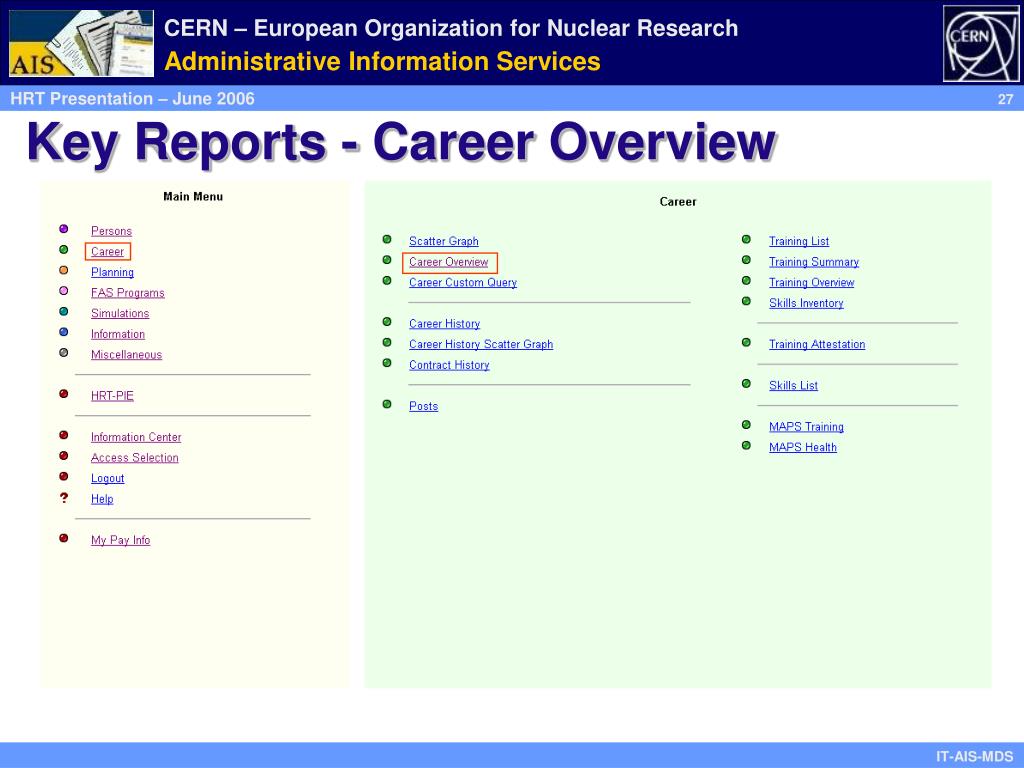Image resolution: width=1024 pixels, height=768 pixels.
Task: Click the red bullet beside My Pay Info
Action: tap(63, 538)
